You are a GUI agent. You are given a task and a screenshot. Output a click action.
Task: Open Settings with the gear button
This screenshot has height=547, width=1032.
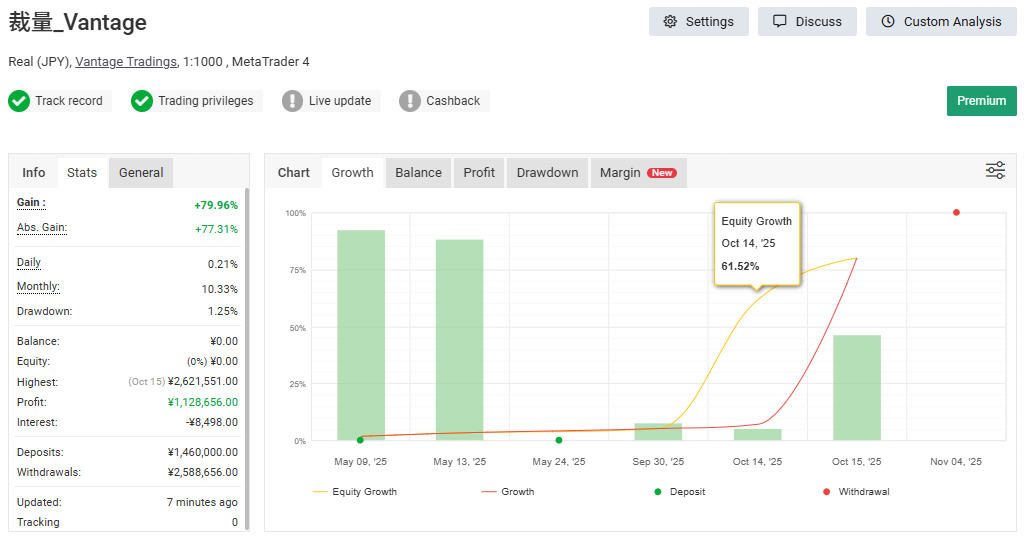(x=698, y=22)
